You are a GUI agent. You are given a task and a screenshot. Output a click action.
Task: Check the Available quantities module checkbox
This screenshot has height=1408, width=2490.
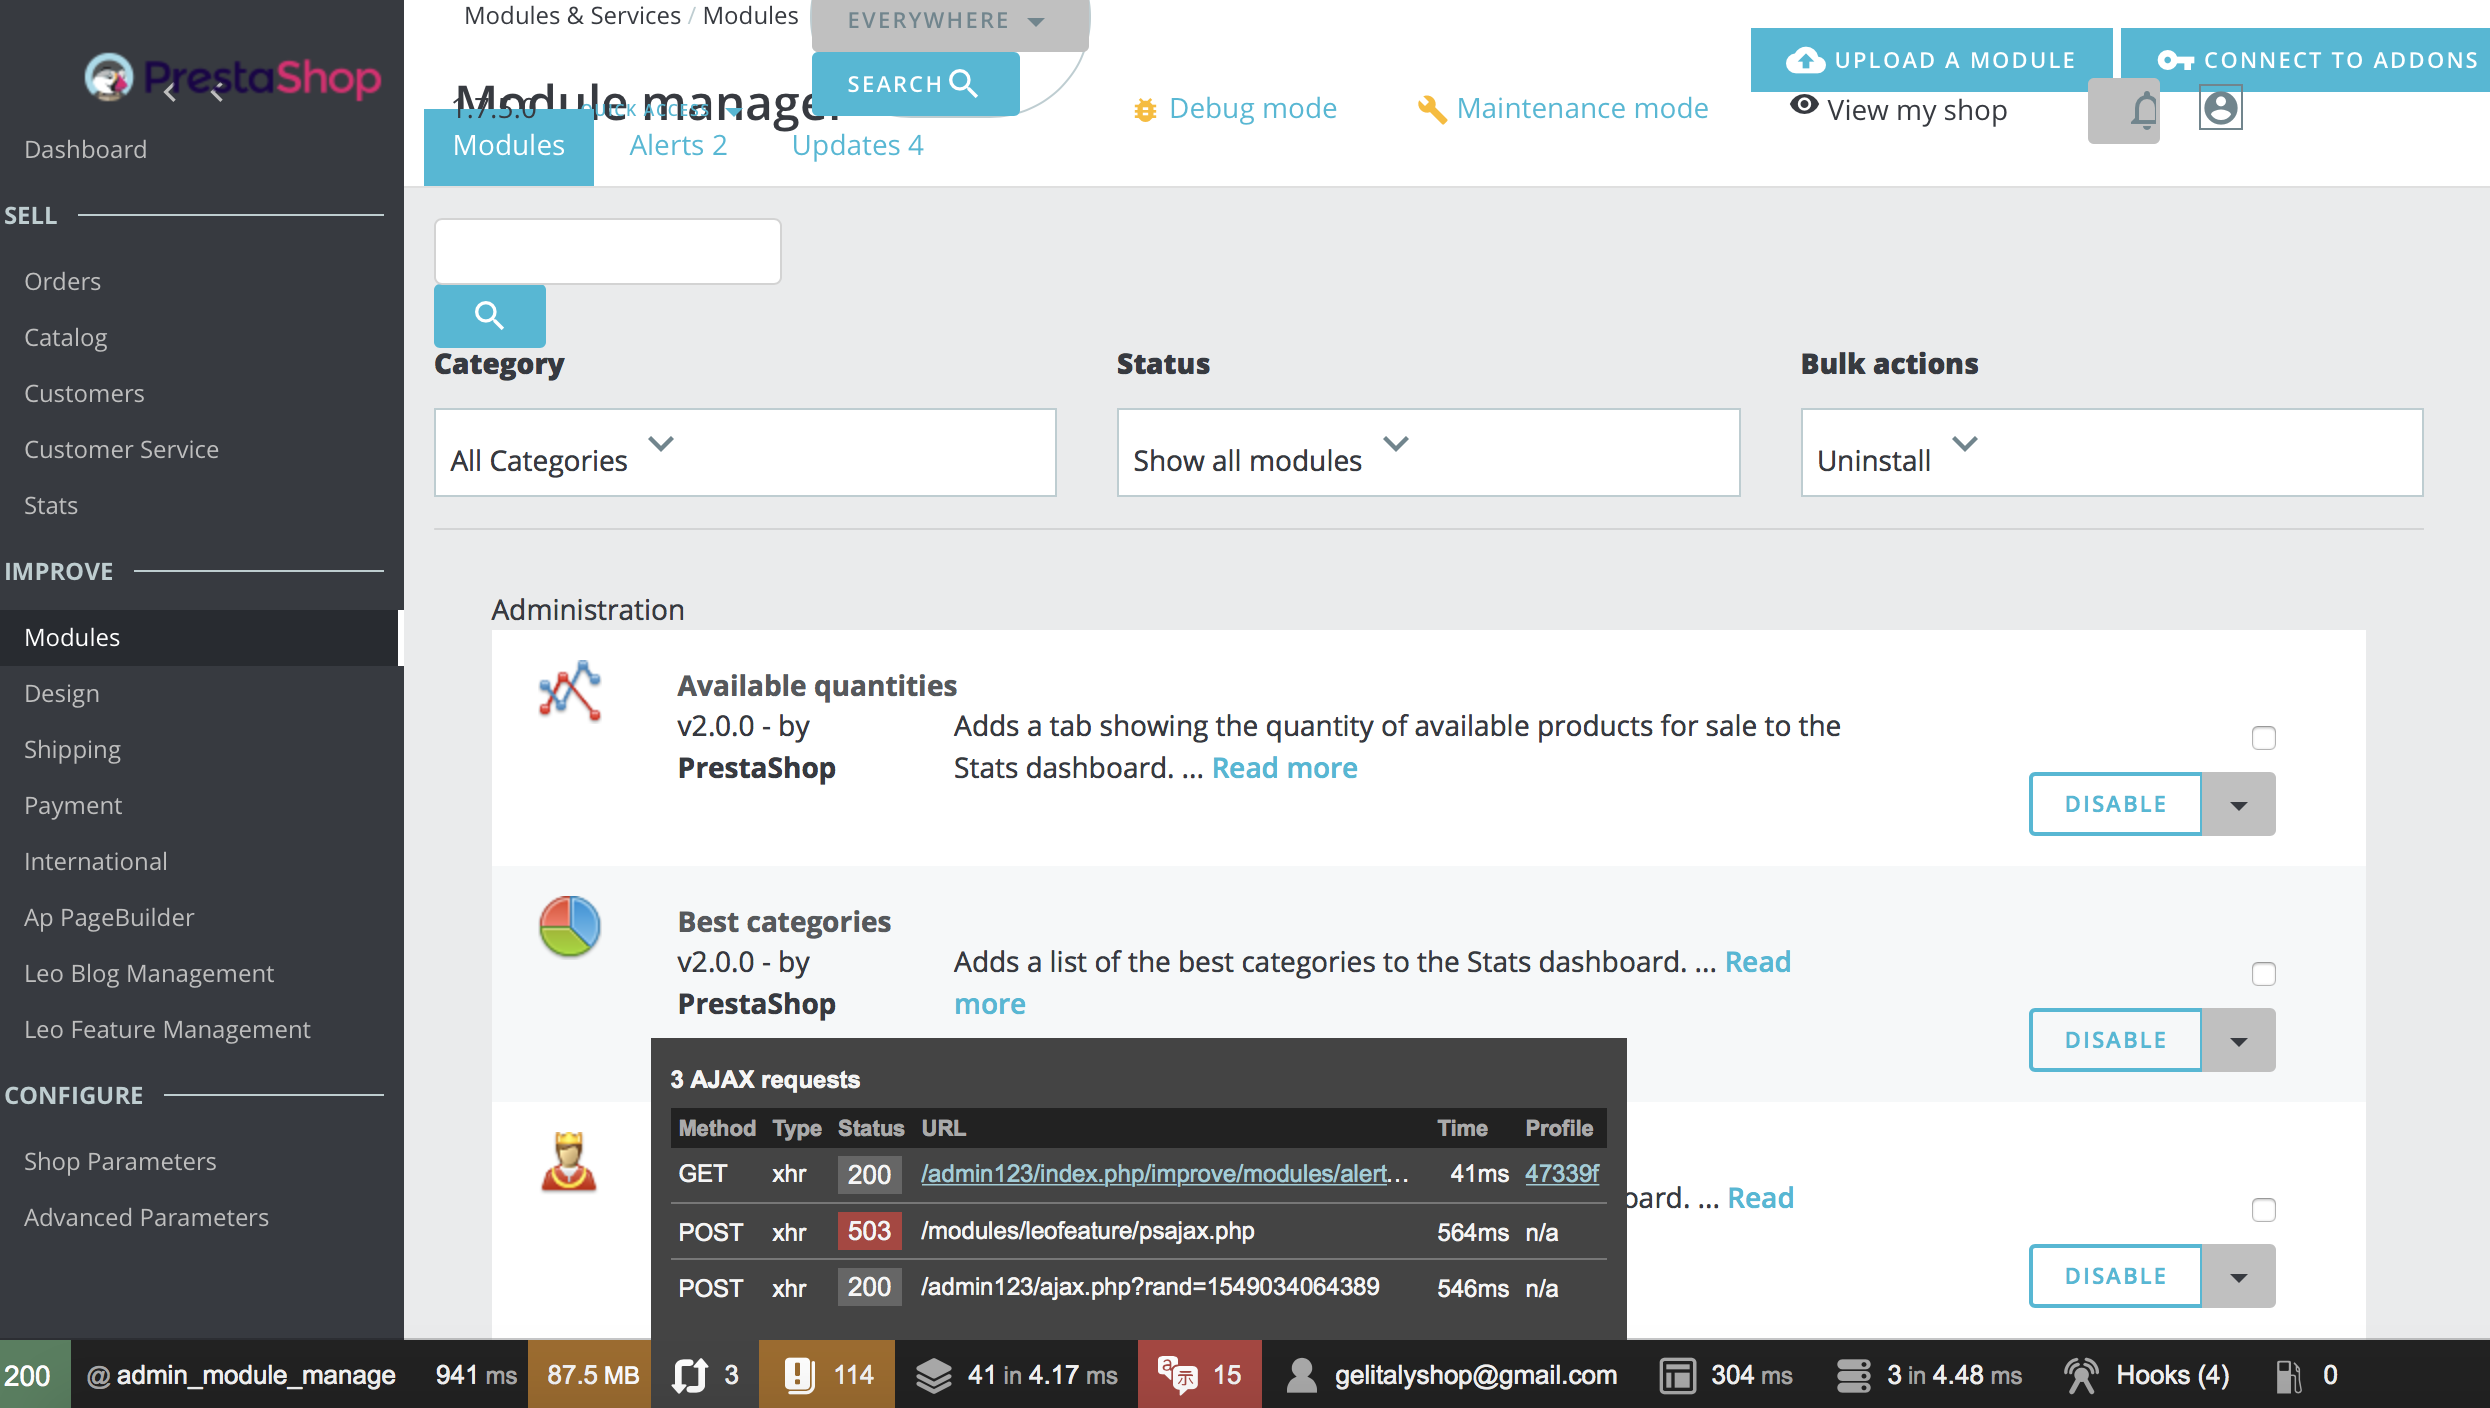pyautogui.click(x=2264, y=737)
